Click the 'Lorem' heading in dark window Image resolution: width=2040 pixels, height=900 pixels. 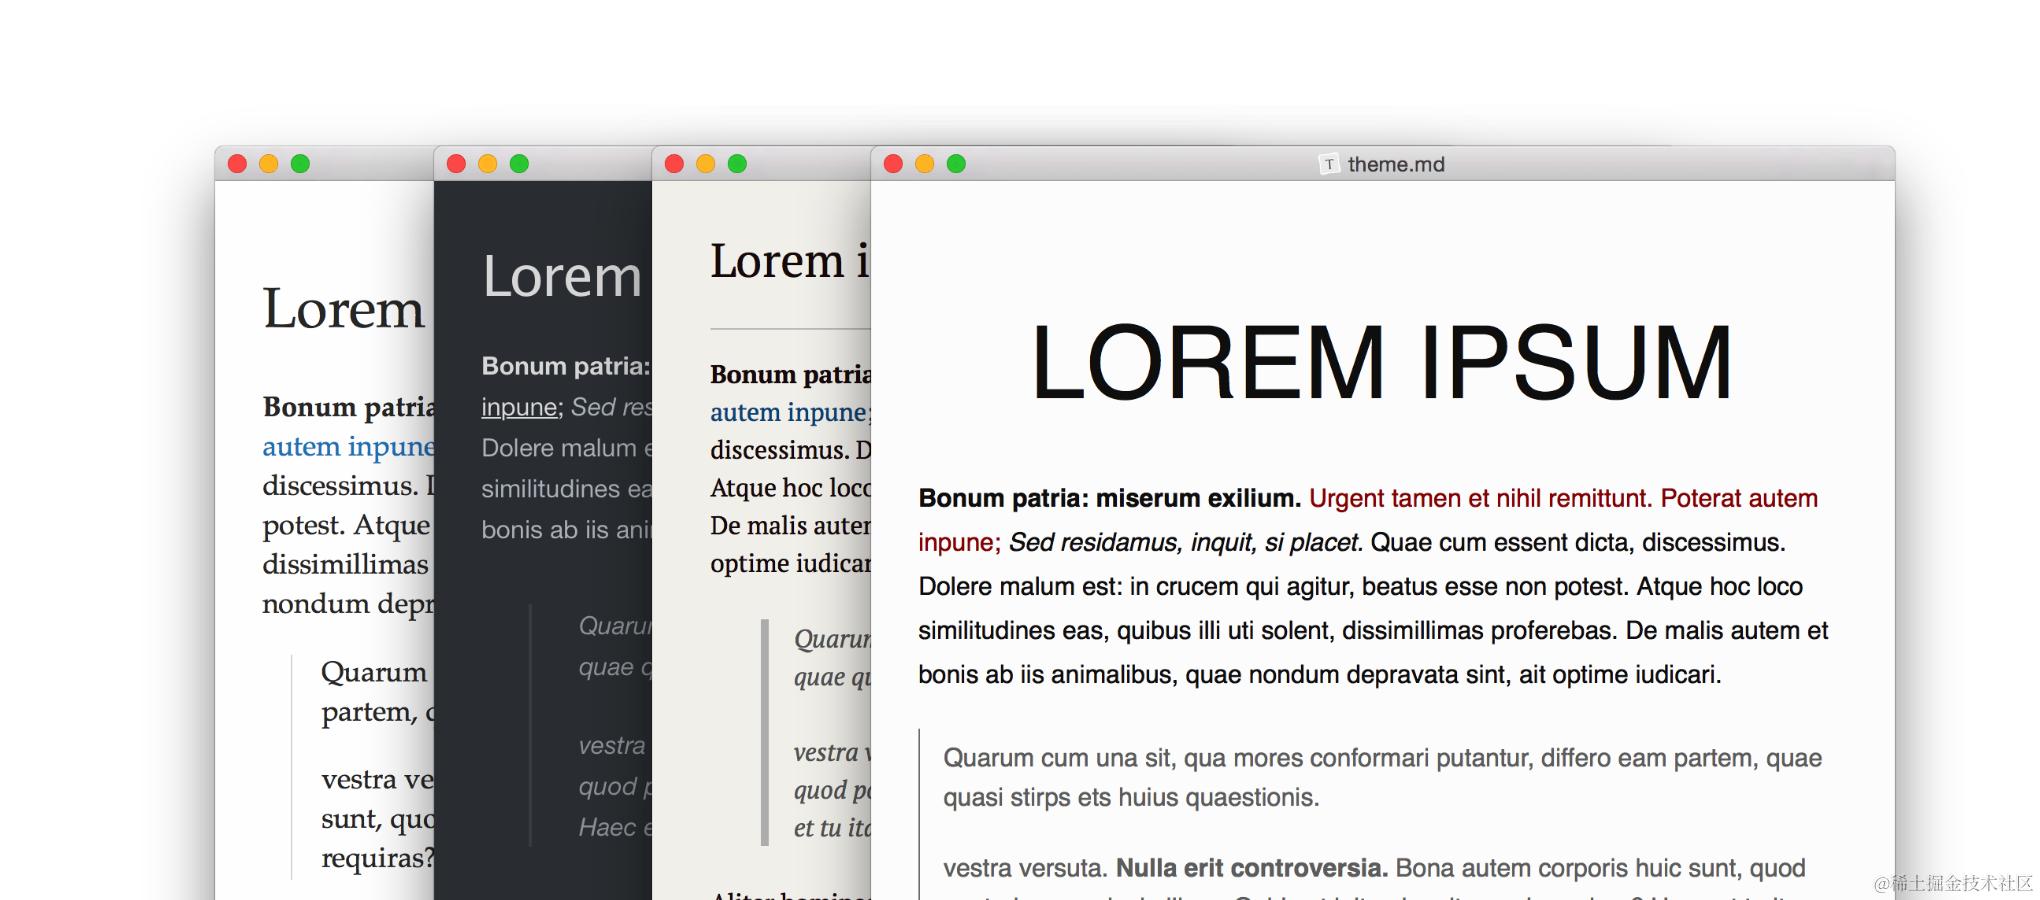click(x=562, y=277)
